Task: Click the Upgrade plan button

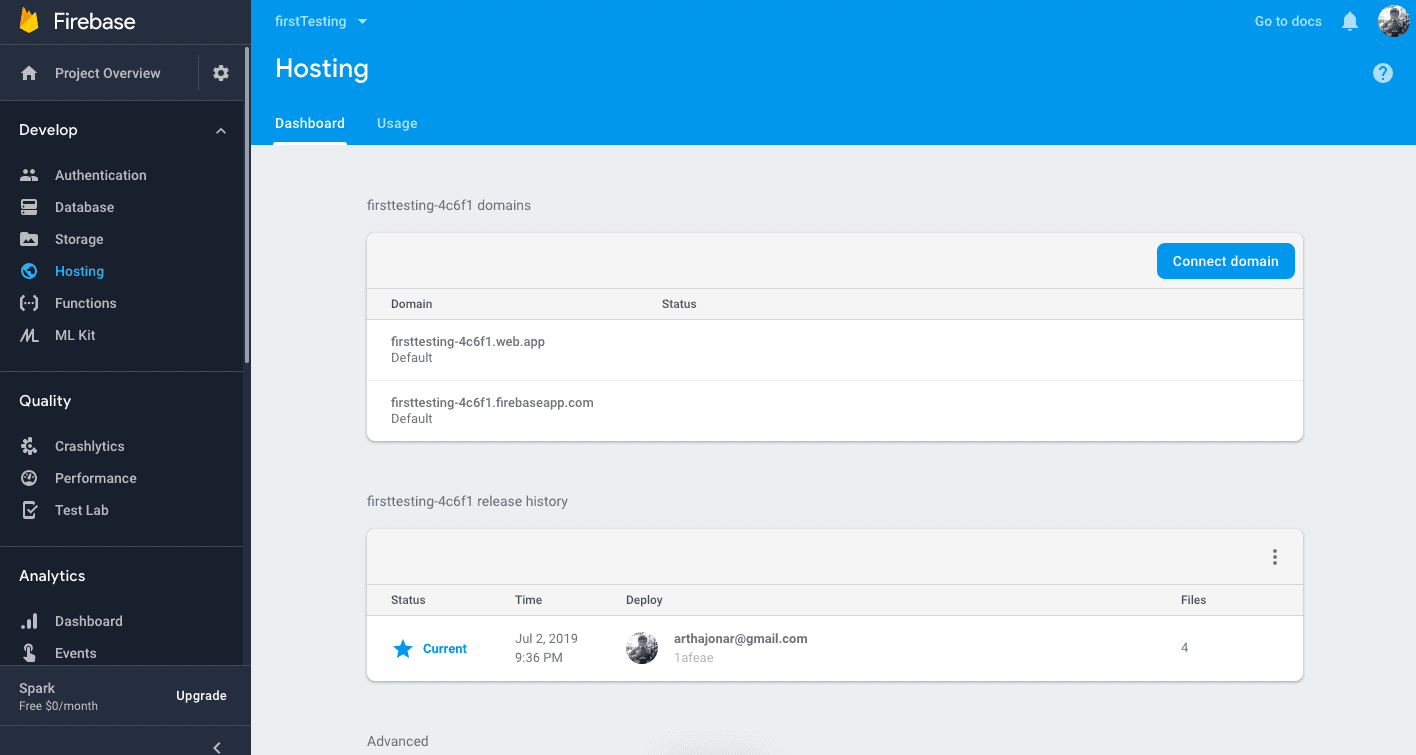Action: [x=201, y=696]
